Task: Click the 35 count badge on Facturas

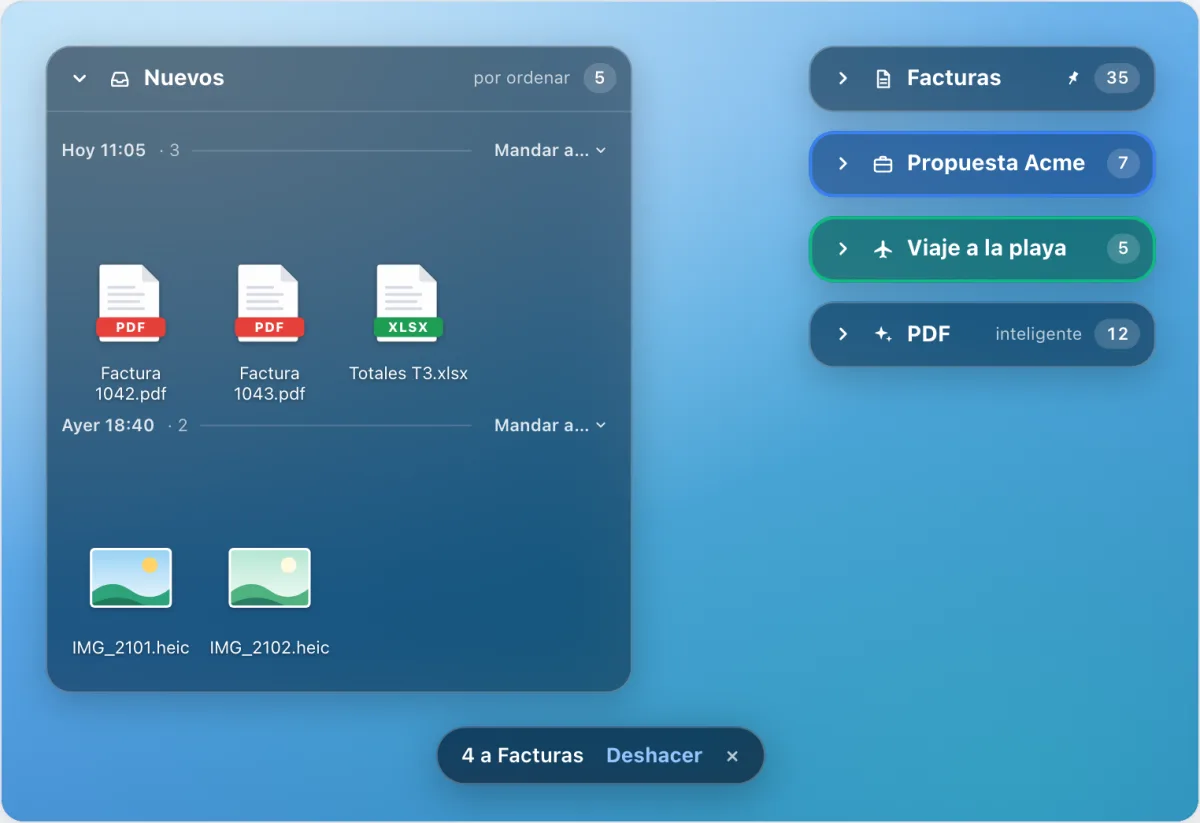Action: 1117,78
